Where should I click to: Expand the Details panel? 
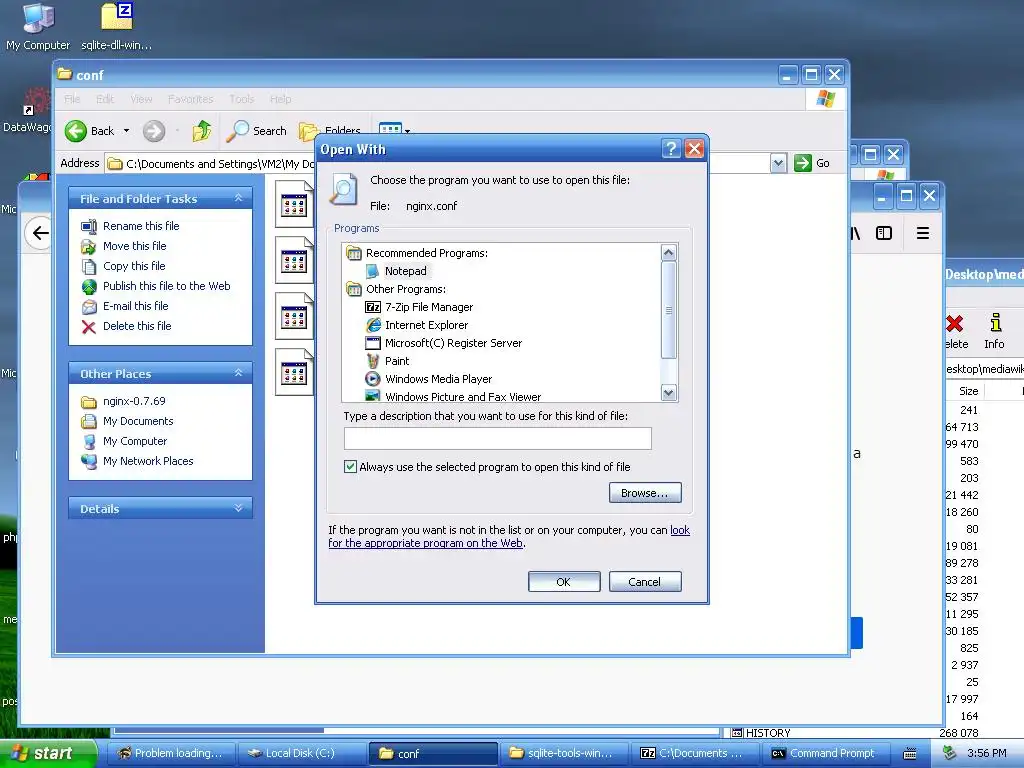(x=238, y=508)
